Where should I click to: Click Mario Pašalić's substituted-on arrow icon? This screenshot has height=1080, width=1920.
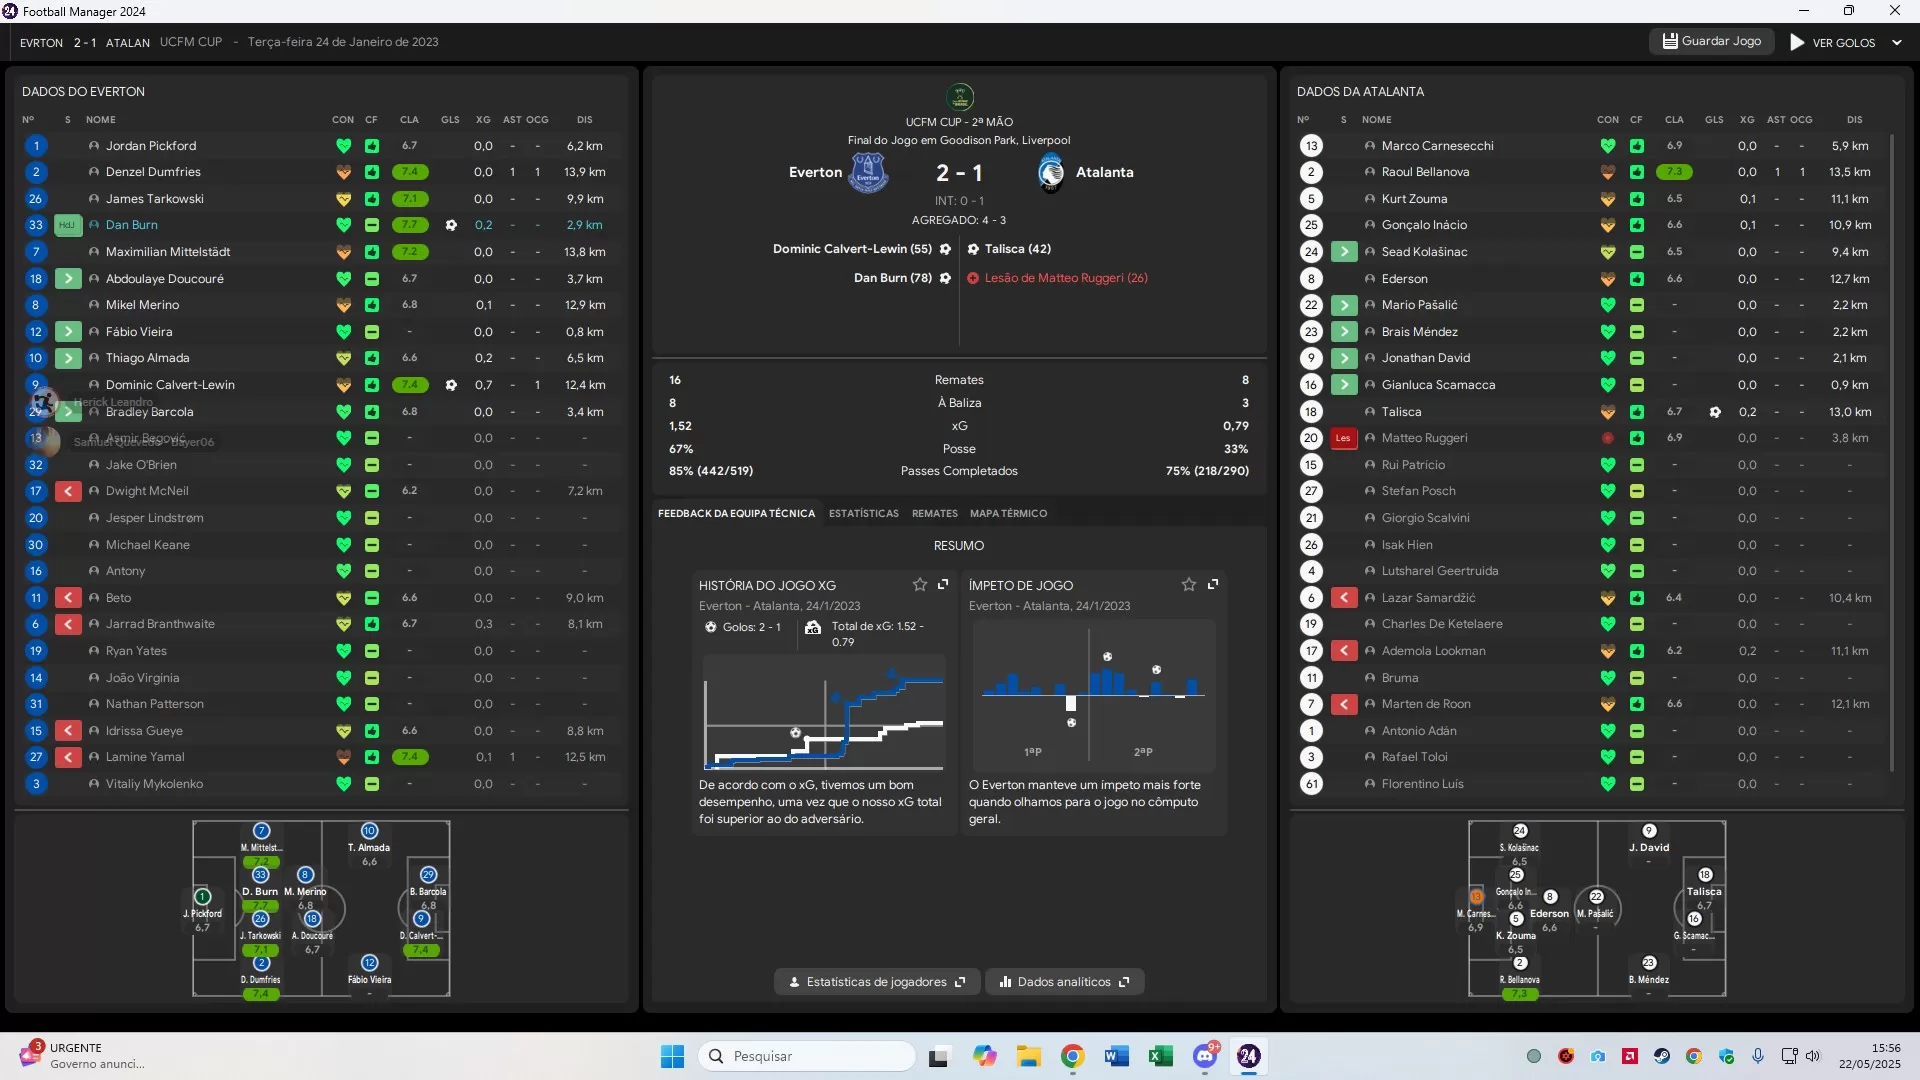[x=1344, y=305]
